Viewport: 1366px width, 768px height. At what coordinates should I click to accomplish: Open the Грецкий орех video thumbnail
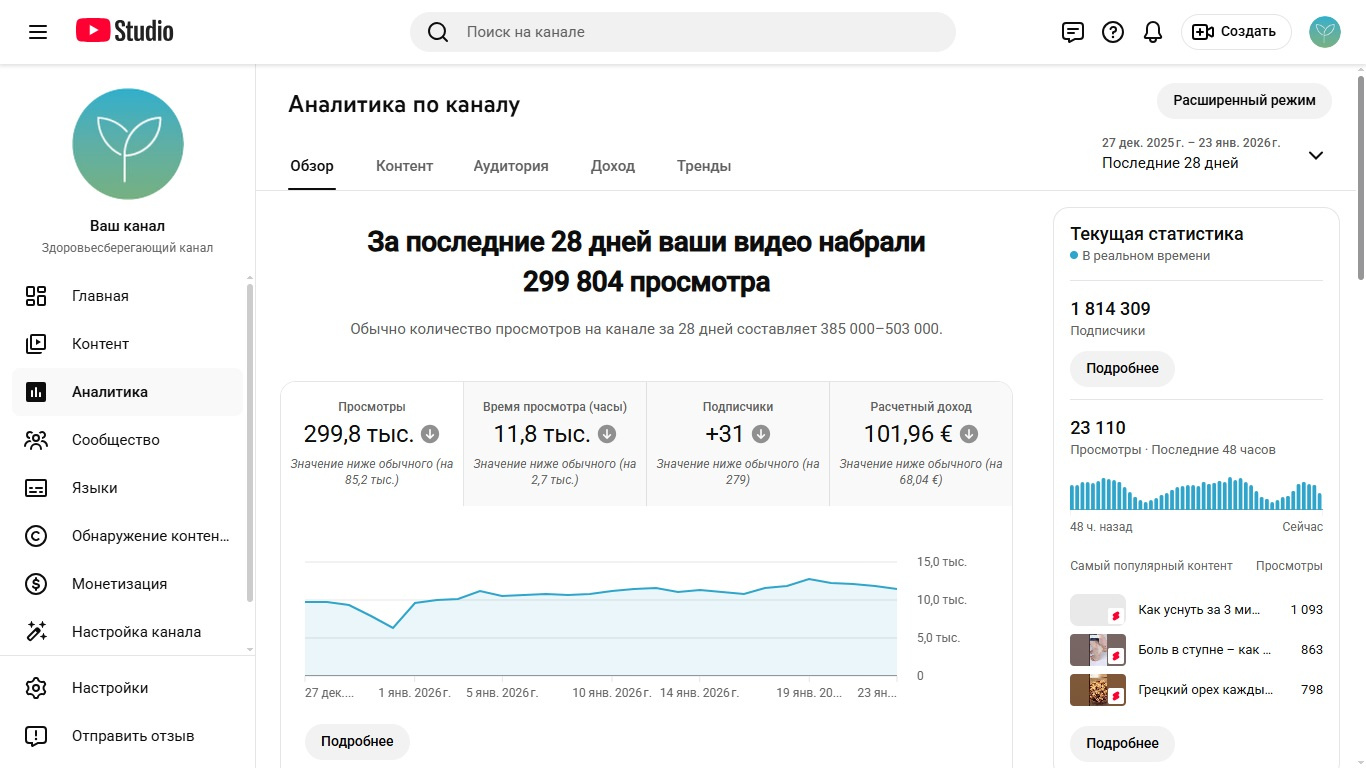click(1097, 690)
